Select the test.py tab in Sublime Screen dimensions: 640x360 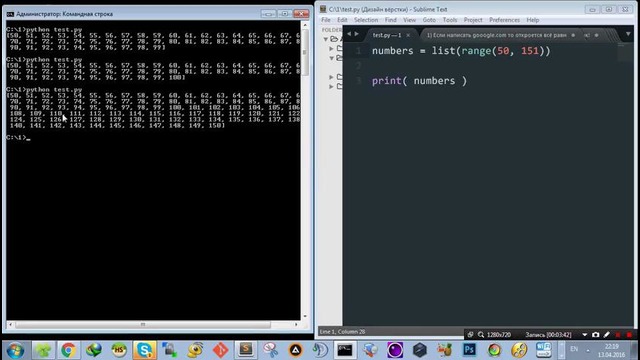387,35
